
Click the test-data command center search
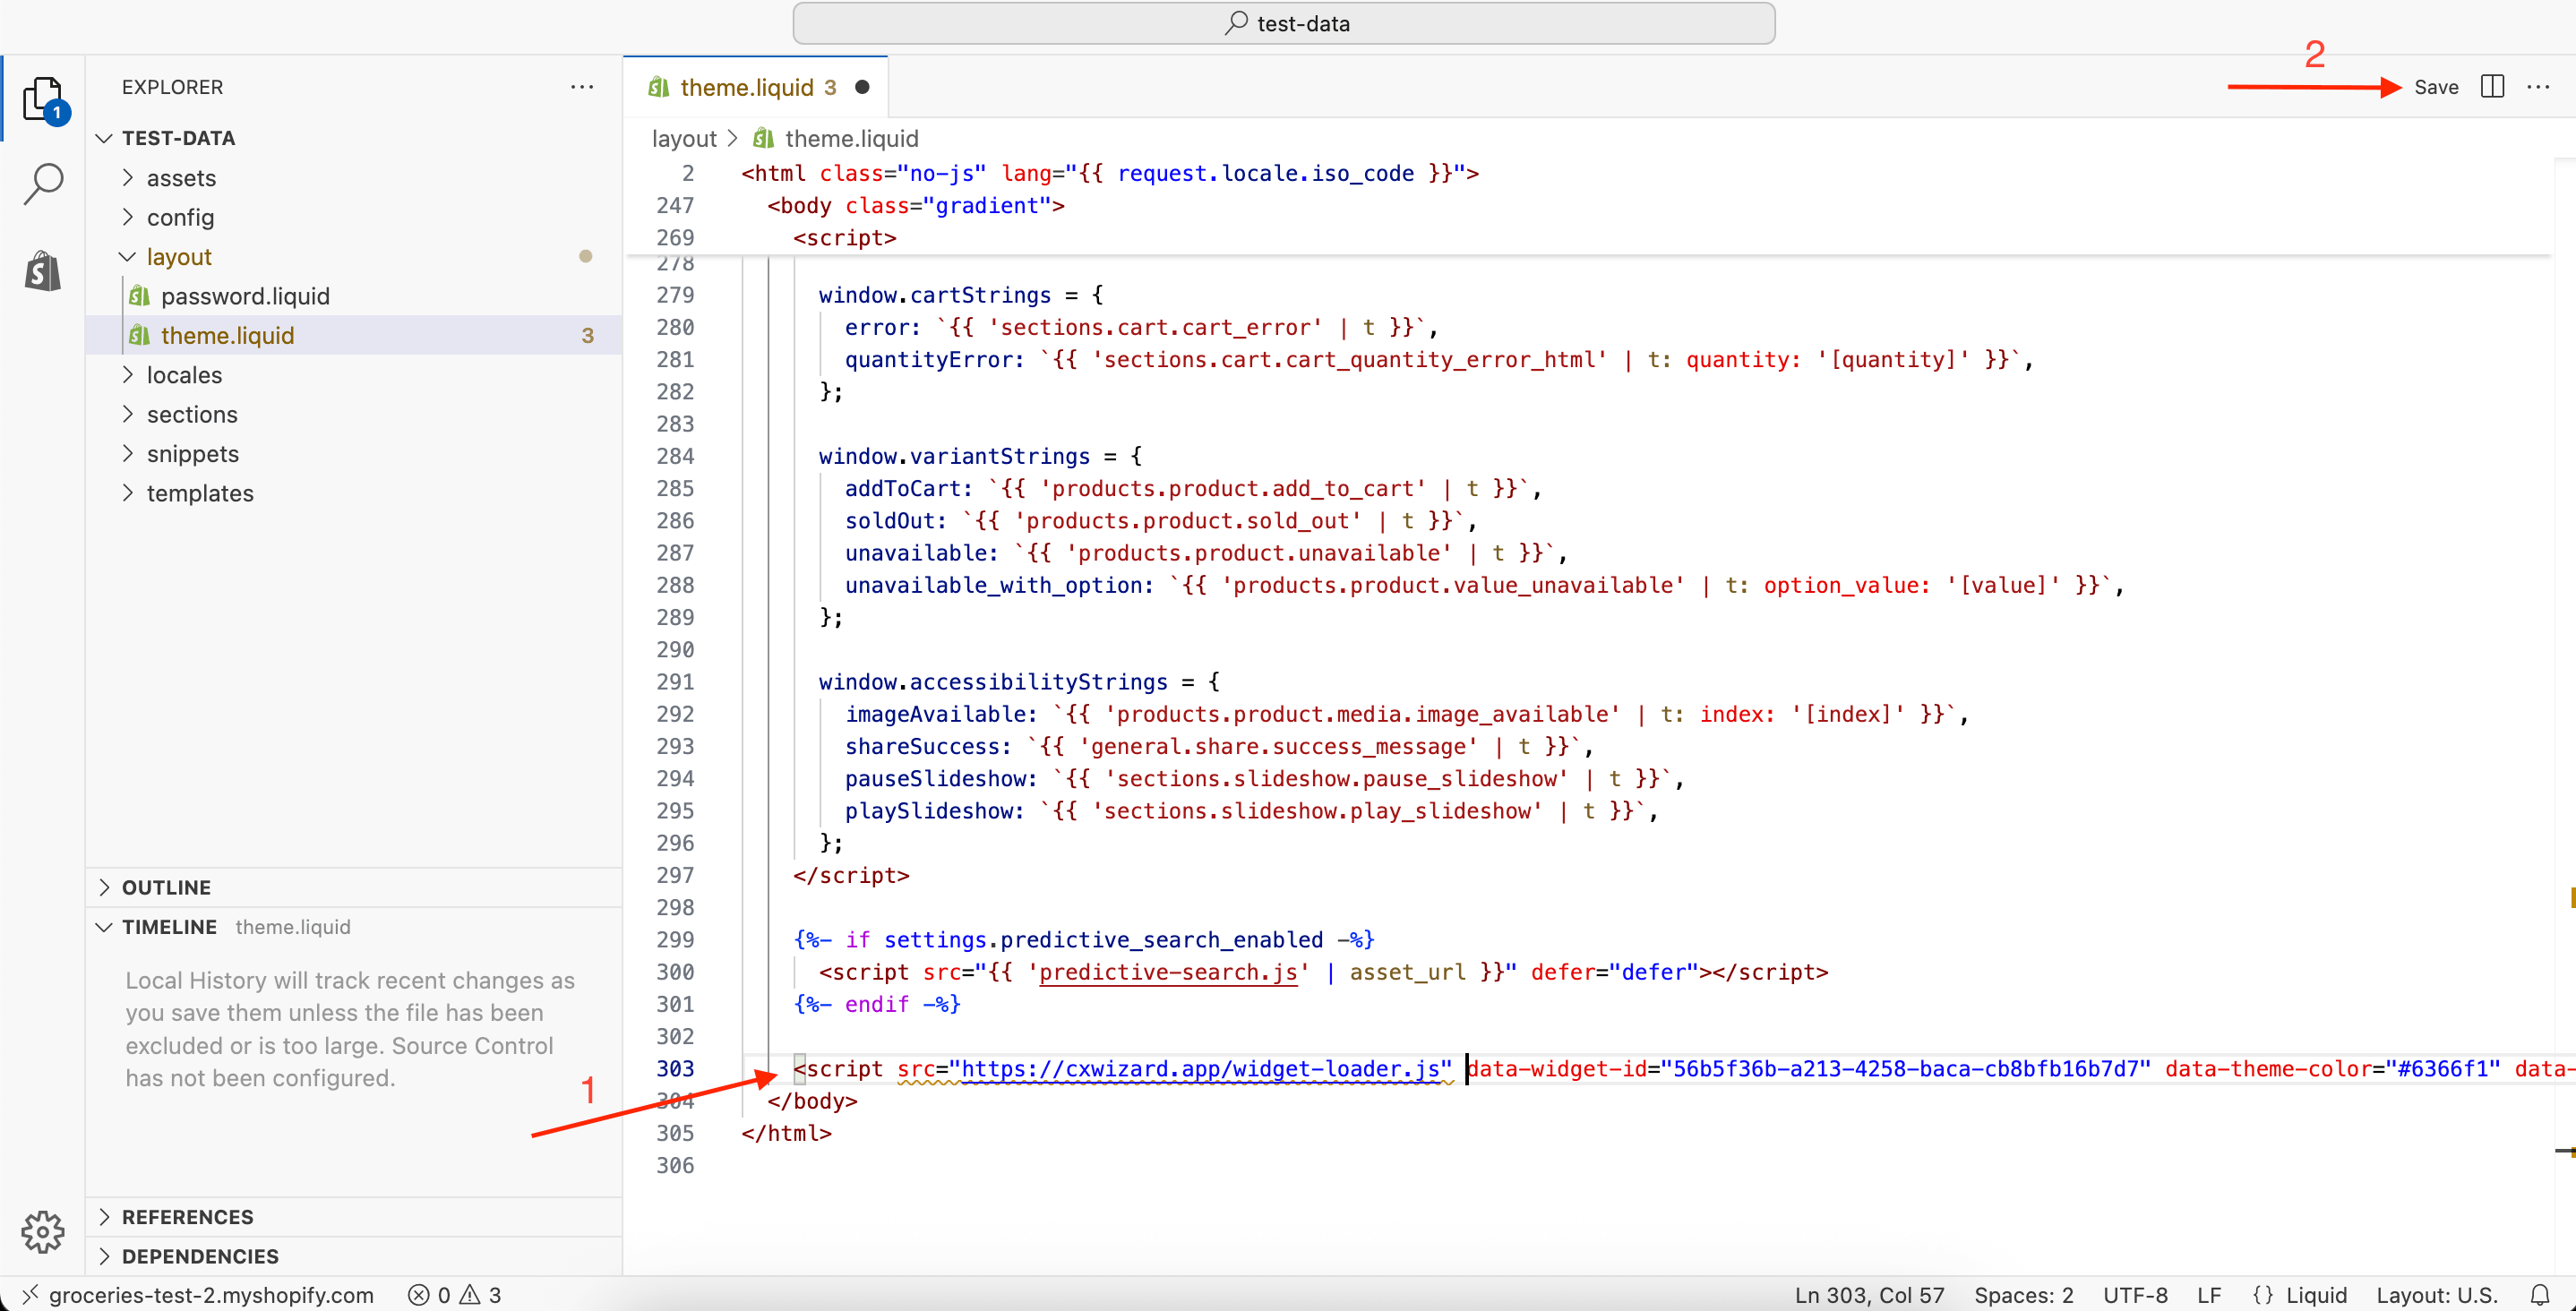click(x=1284, y=23)
